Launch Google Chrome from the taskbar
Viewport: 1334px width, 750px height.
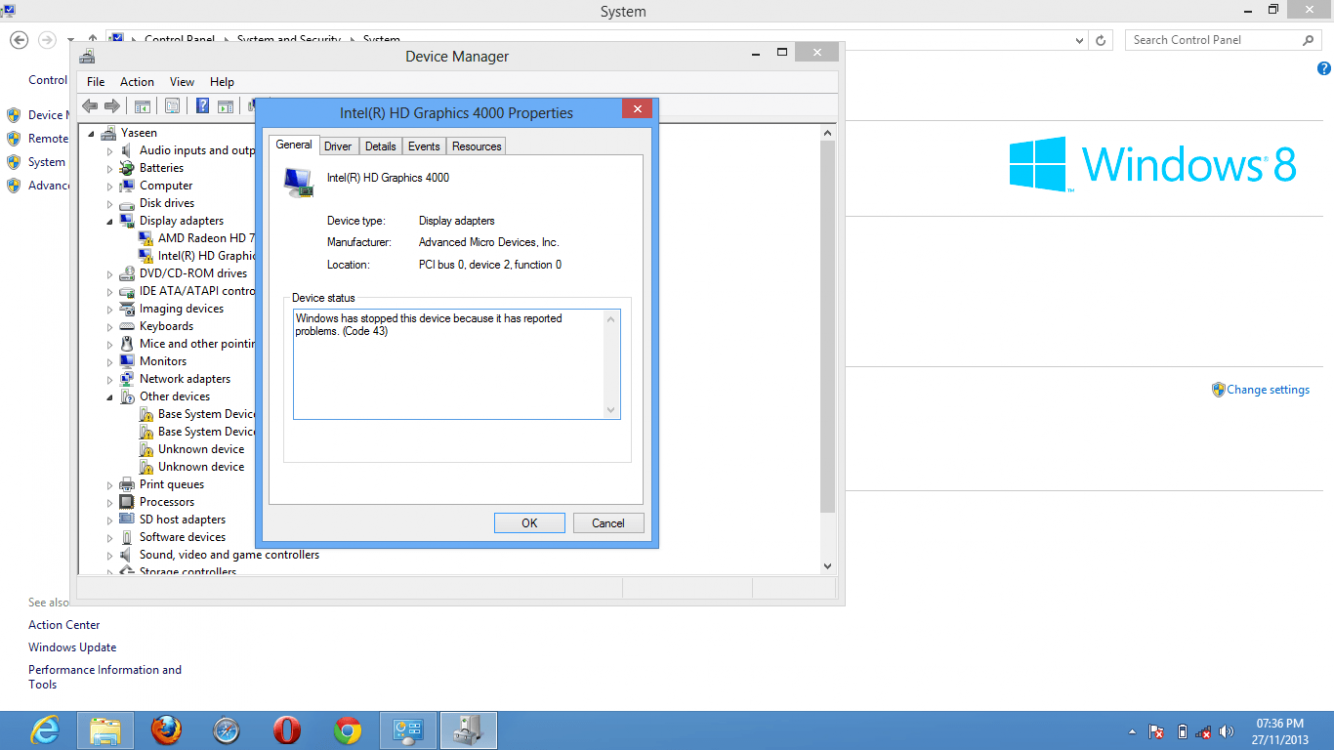(x=348, y=731)
